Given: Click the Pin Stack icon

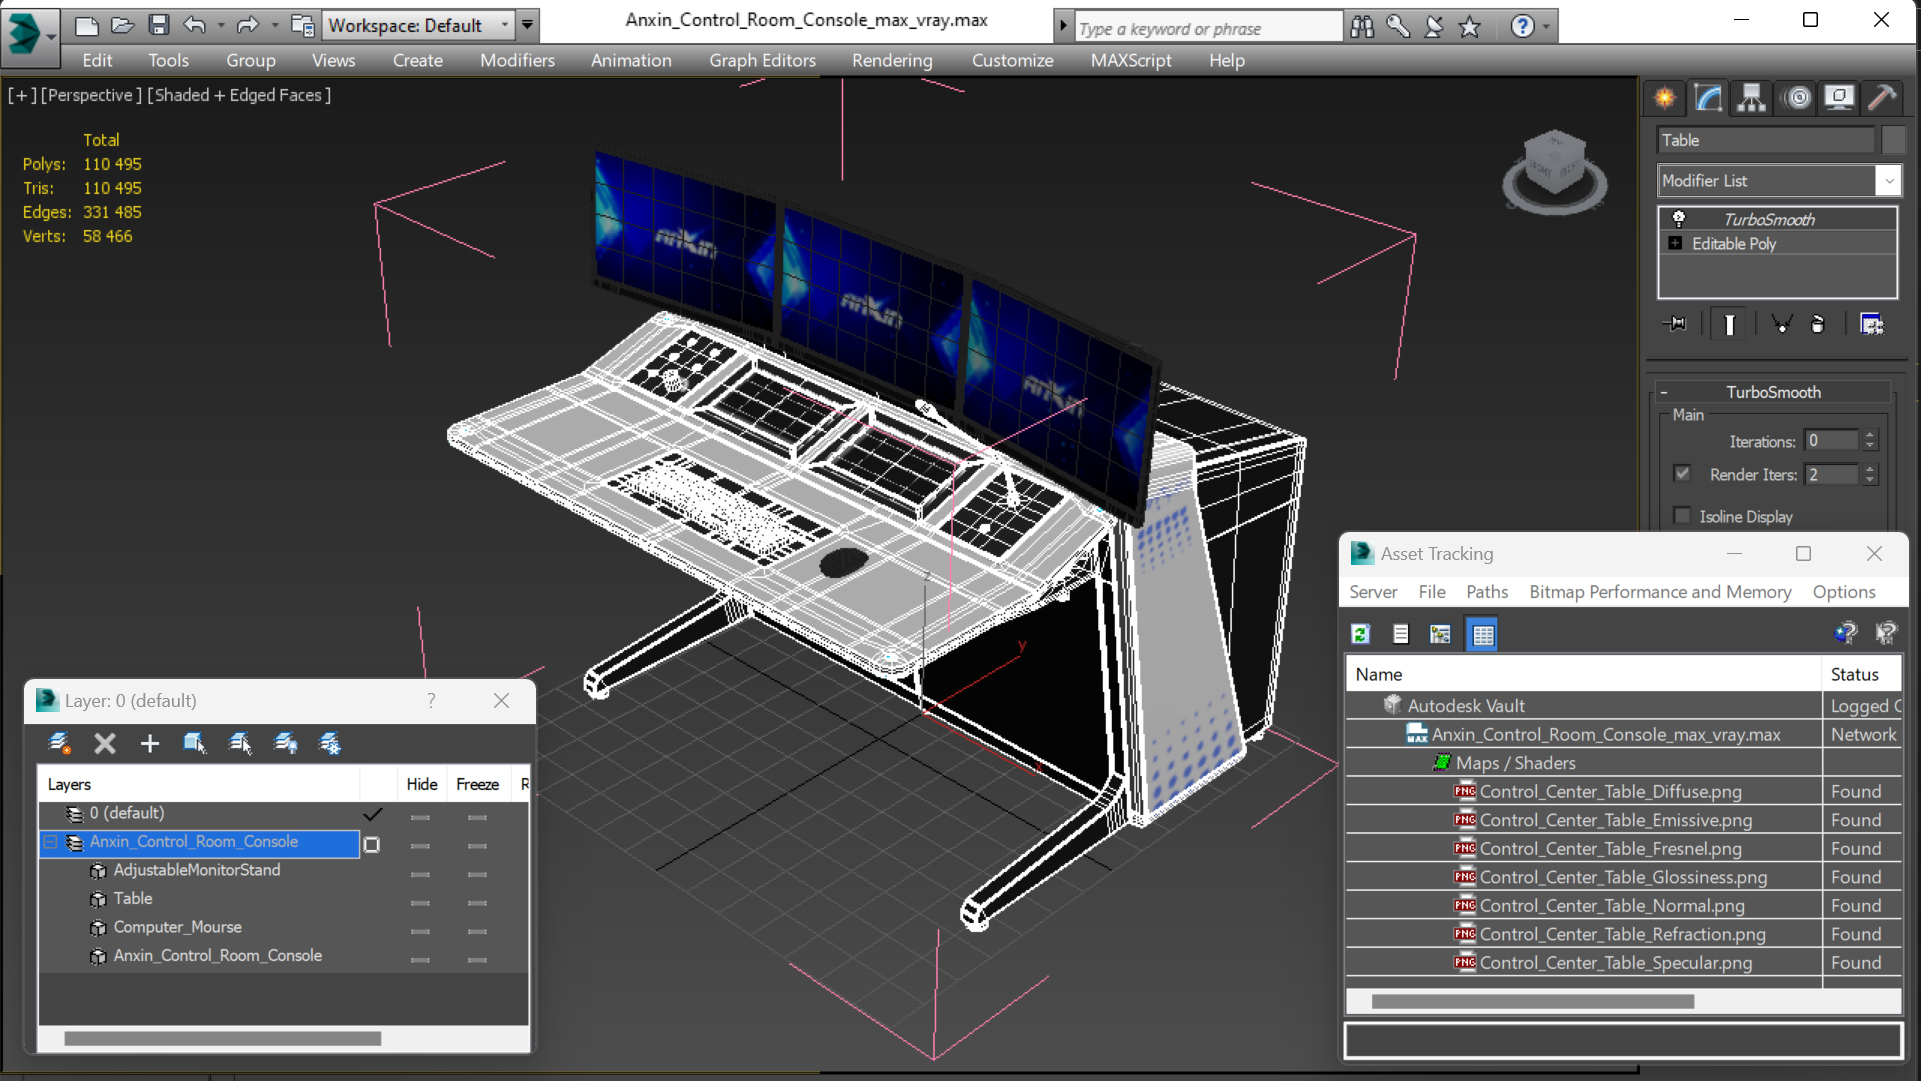Looking at the screenshot, I should pyautogui.click(x=1674, y=324).
